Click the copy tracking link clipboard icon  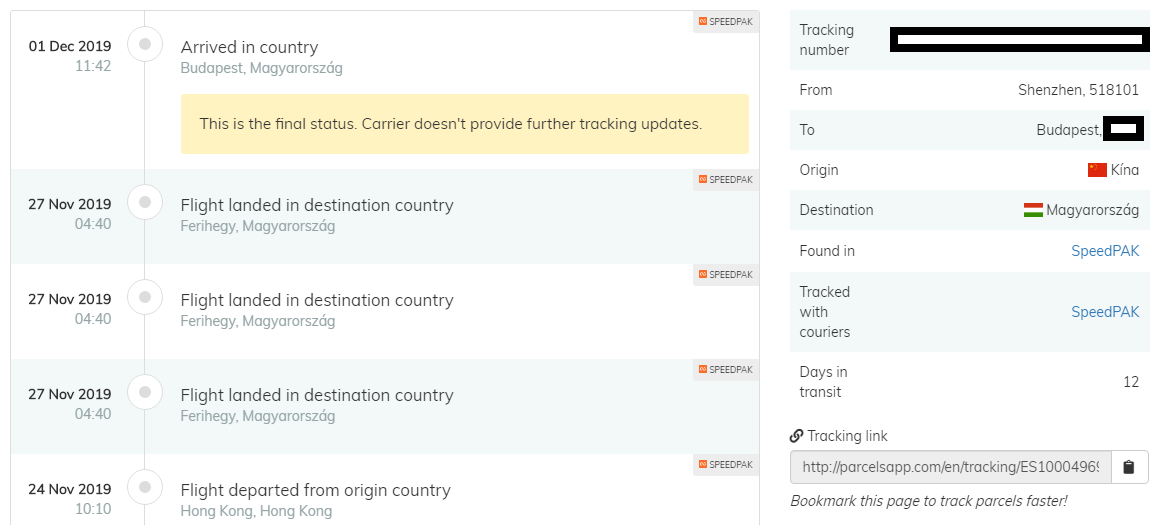1129,467
